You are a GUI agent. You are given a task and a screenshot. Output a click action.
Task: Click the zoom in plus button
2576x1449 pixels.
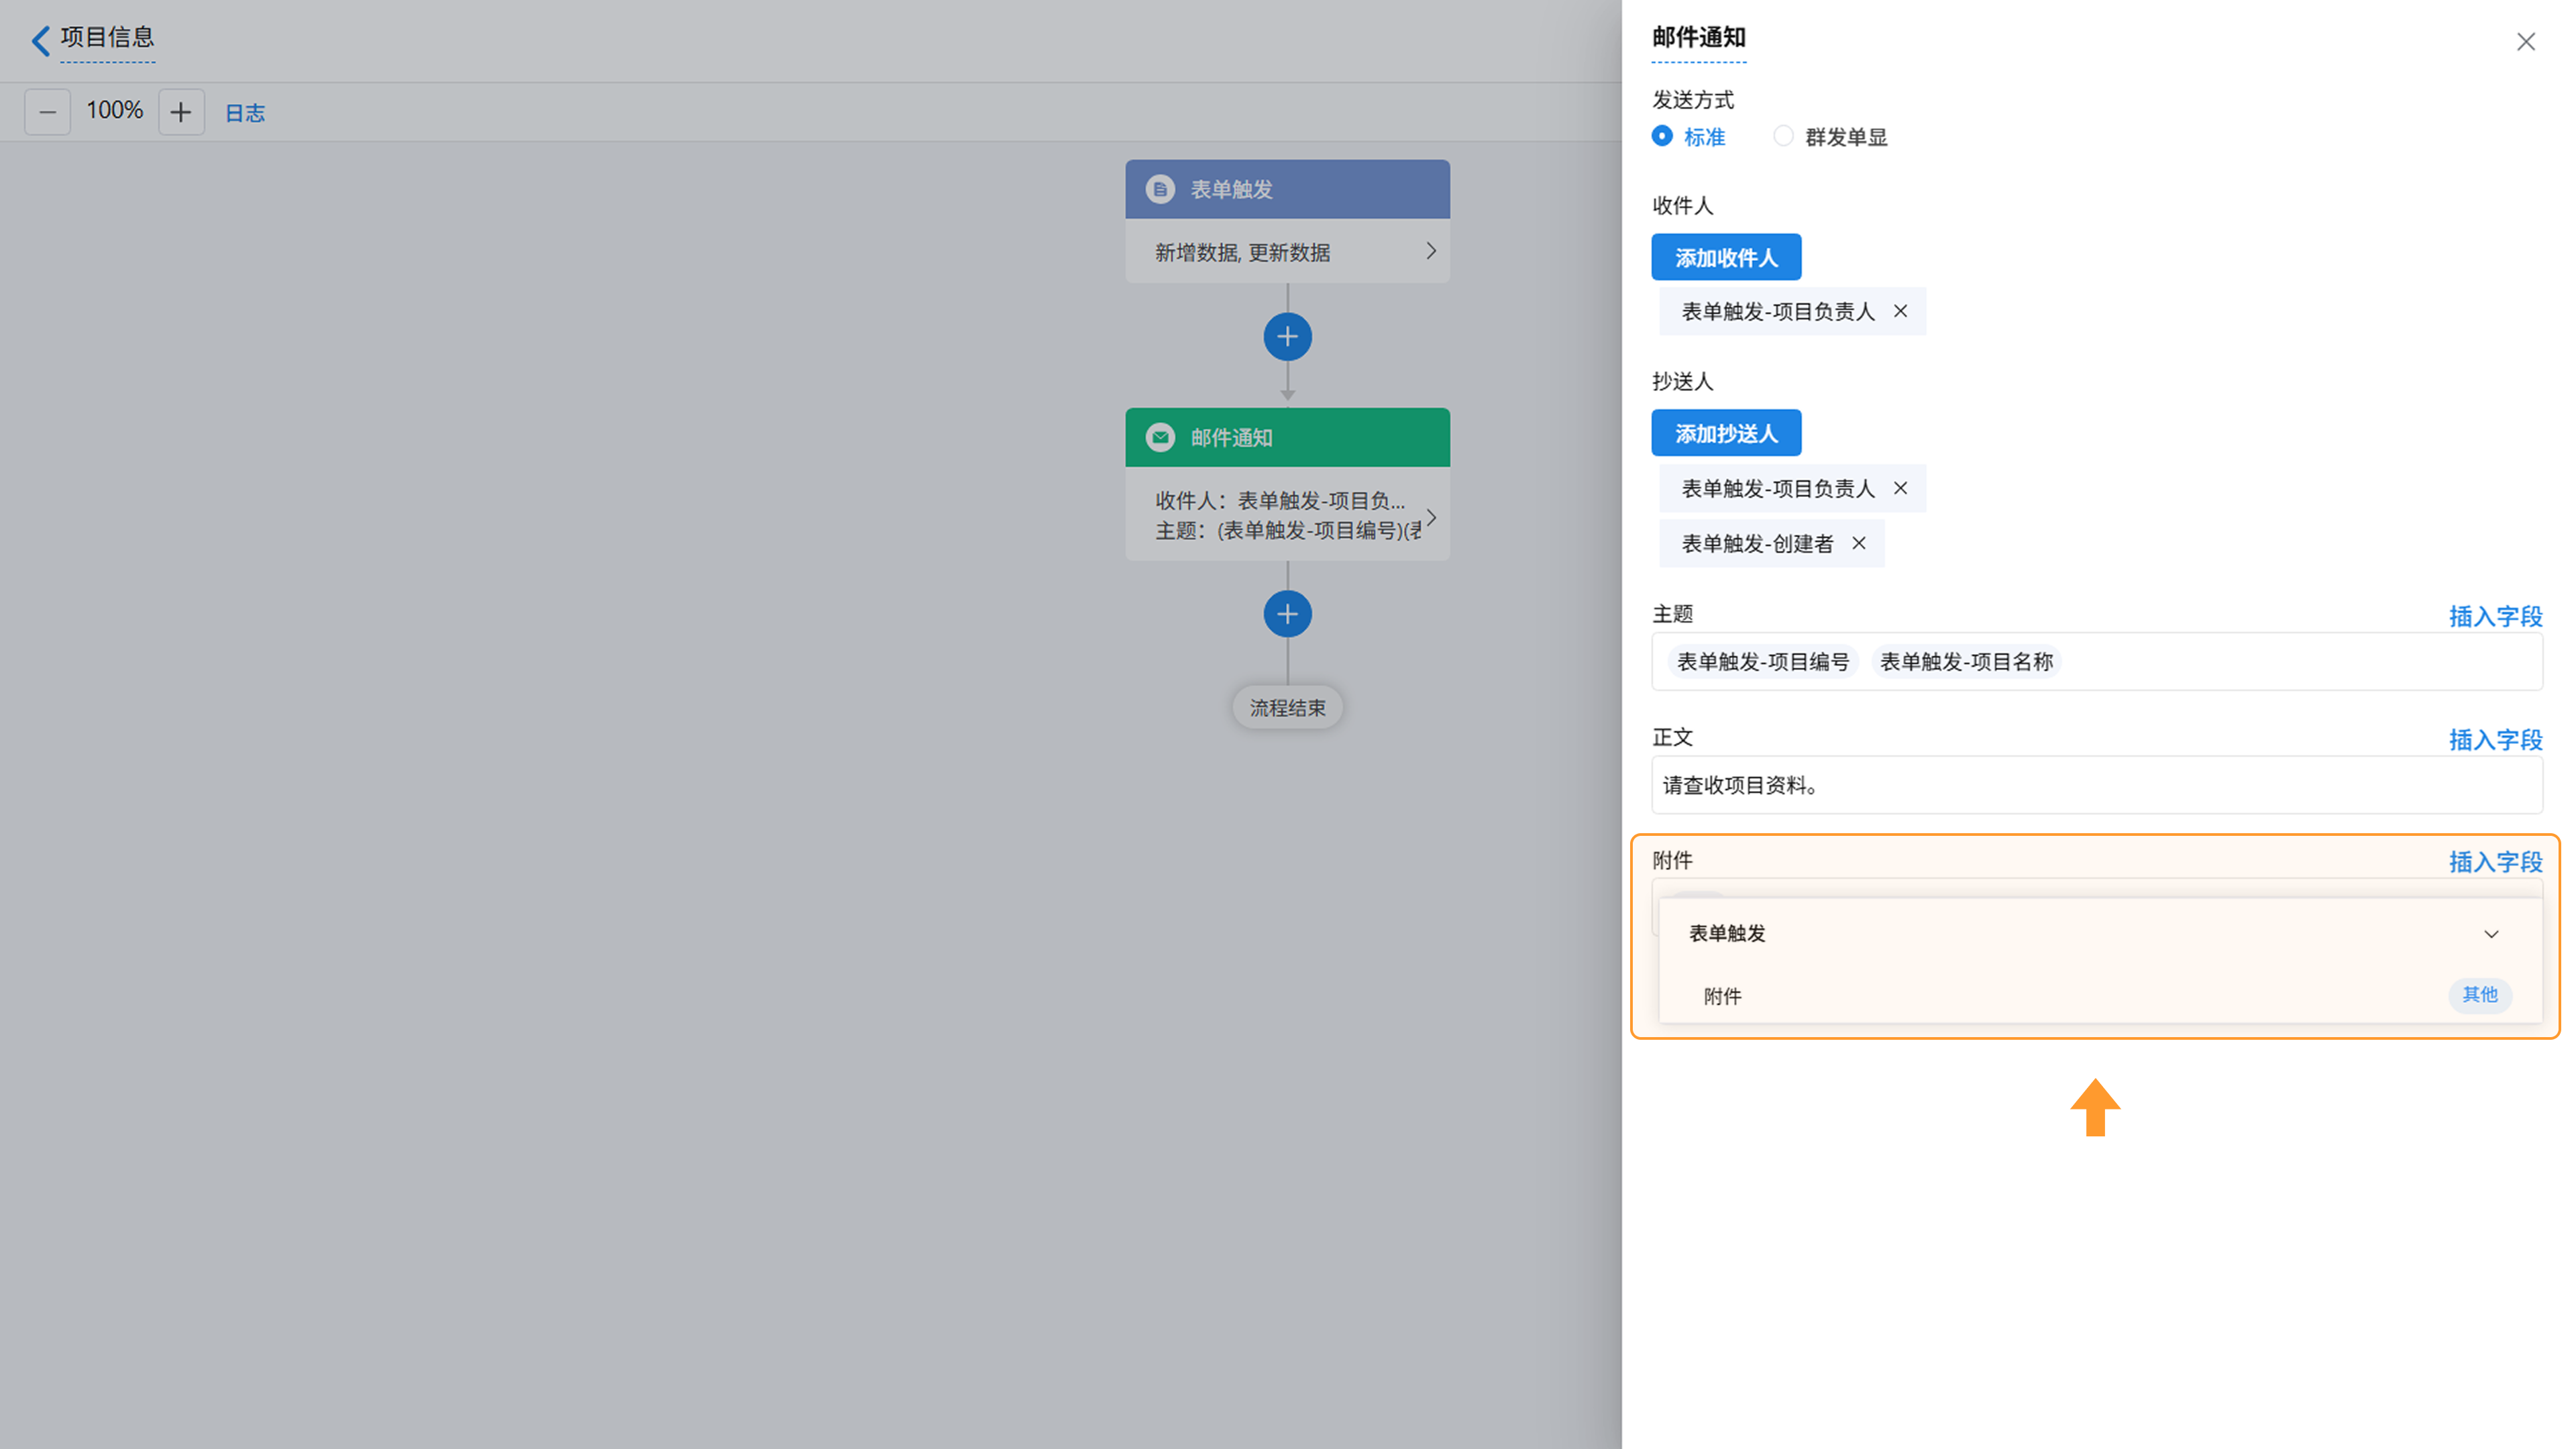pyautogui.click(x=181, y=112)
